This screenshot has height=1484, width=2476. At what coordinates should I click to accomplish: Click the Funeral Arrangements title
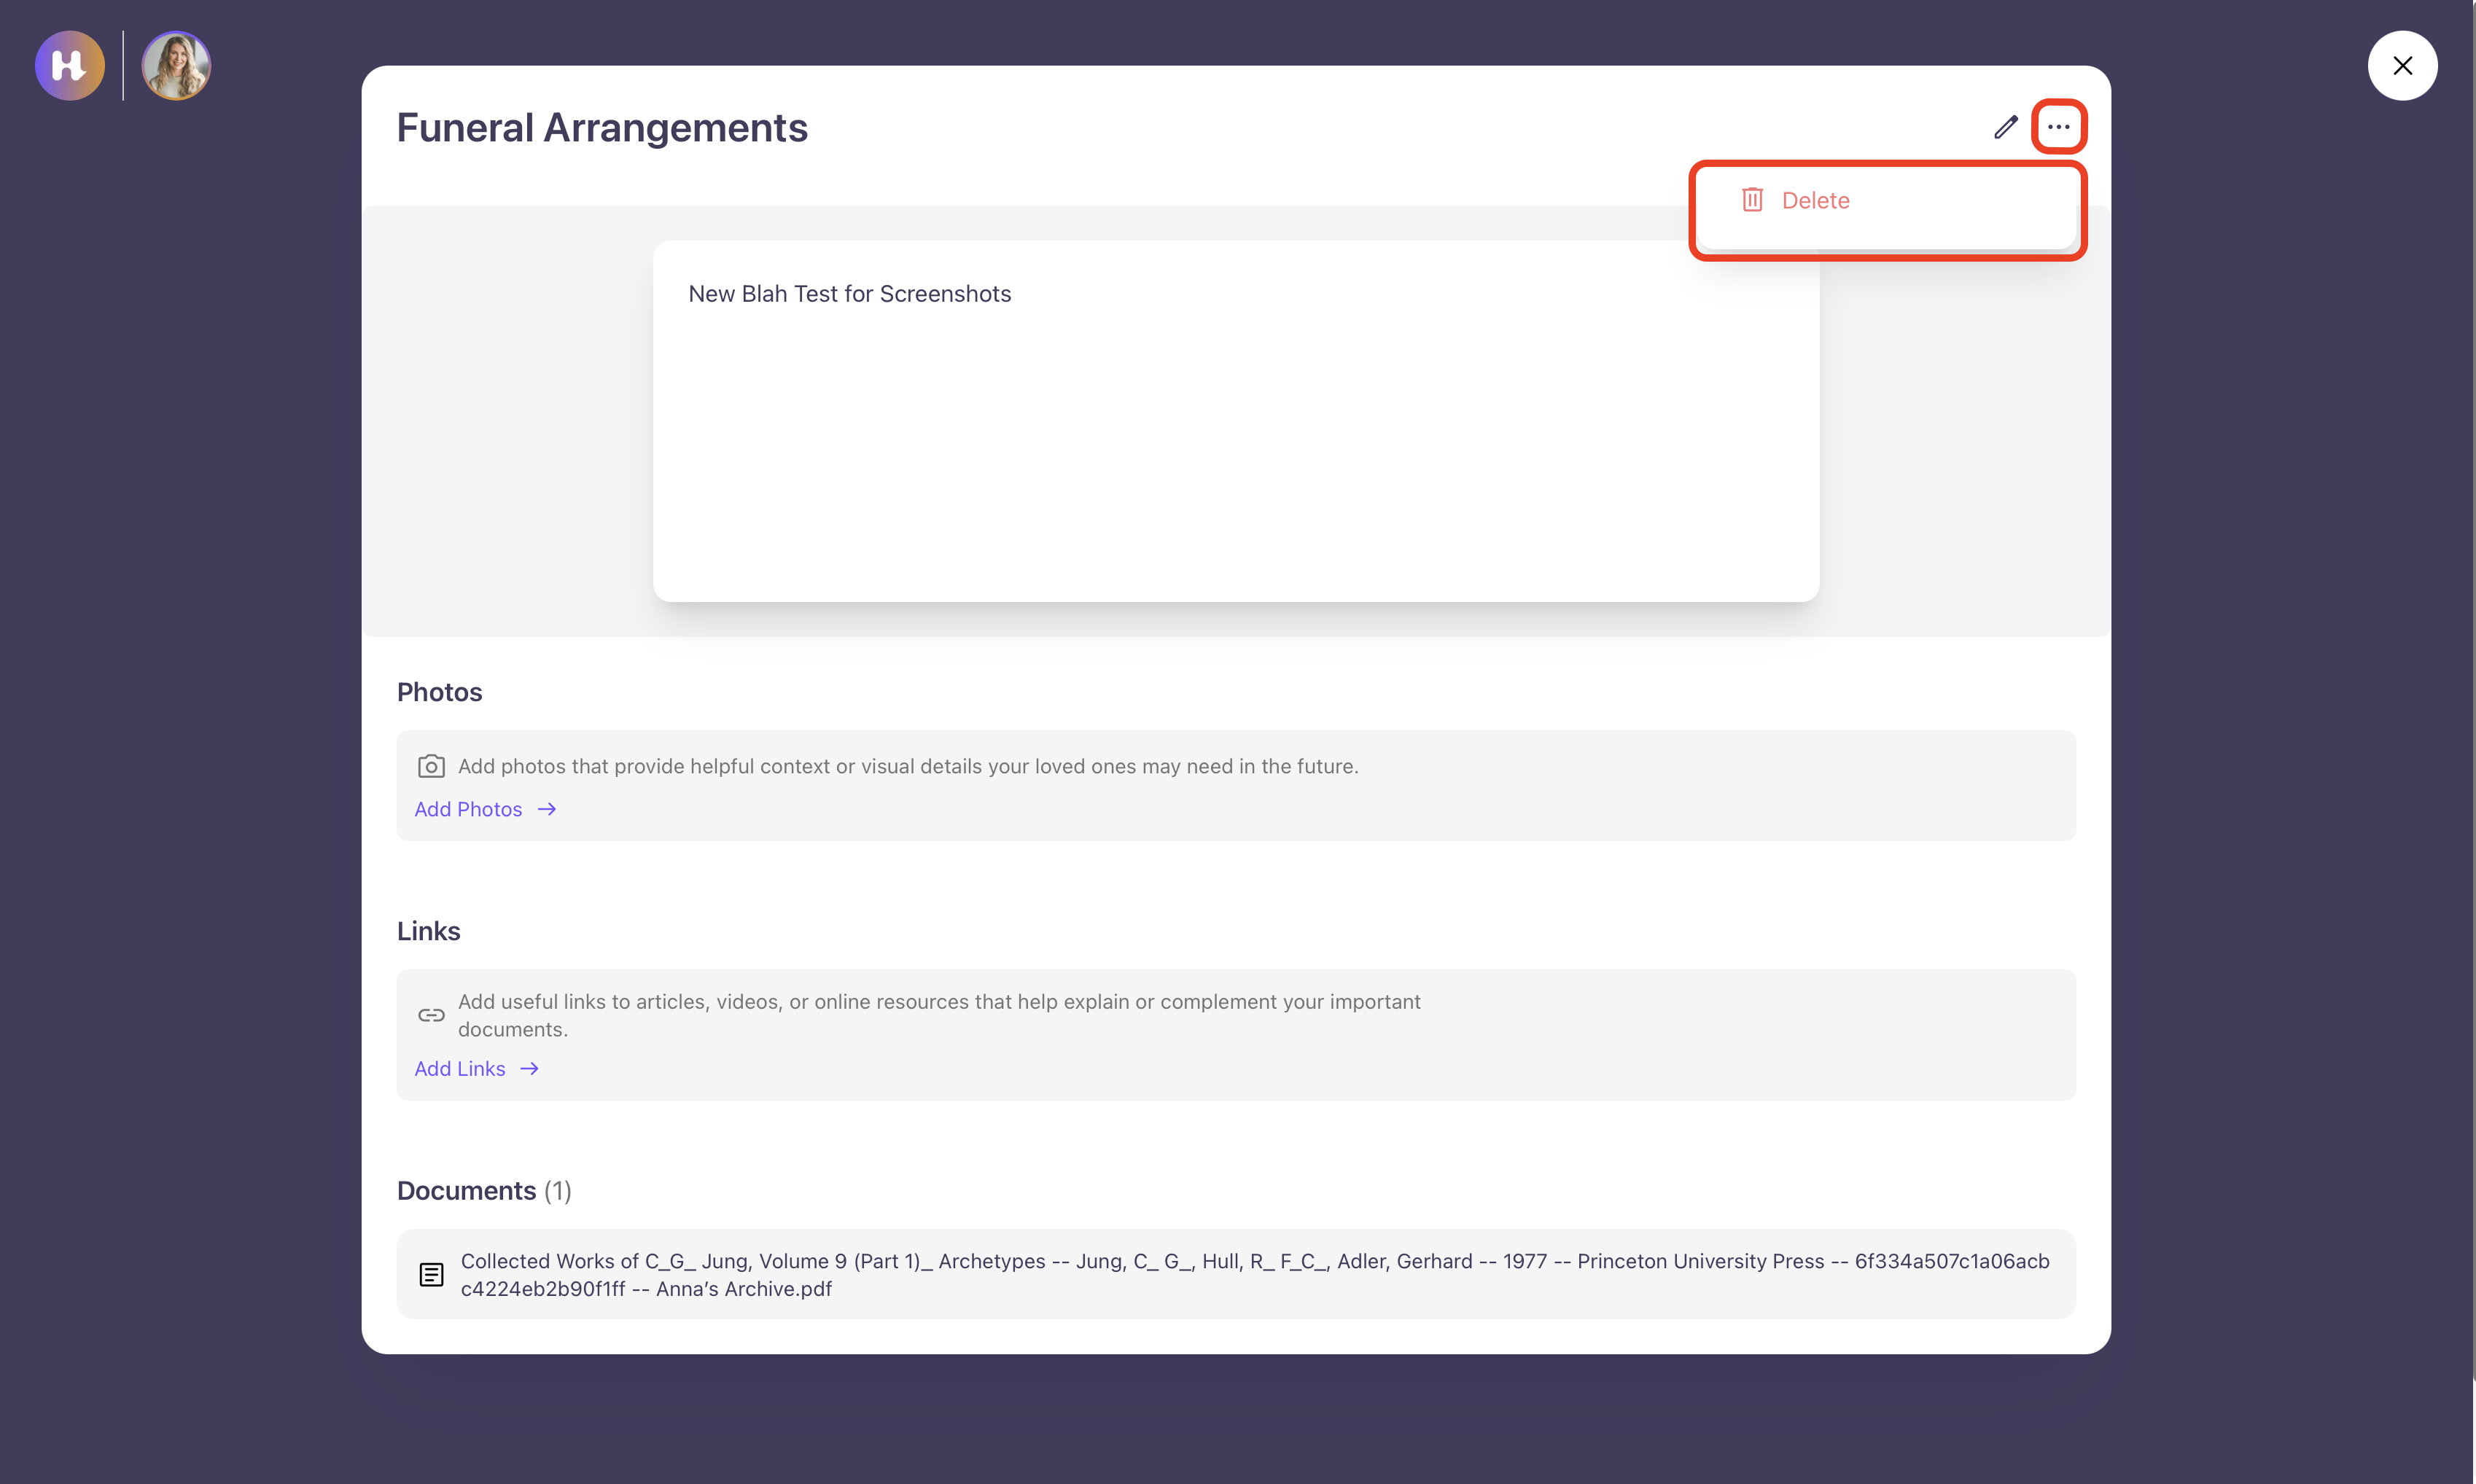coord(602,128)
